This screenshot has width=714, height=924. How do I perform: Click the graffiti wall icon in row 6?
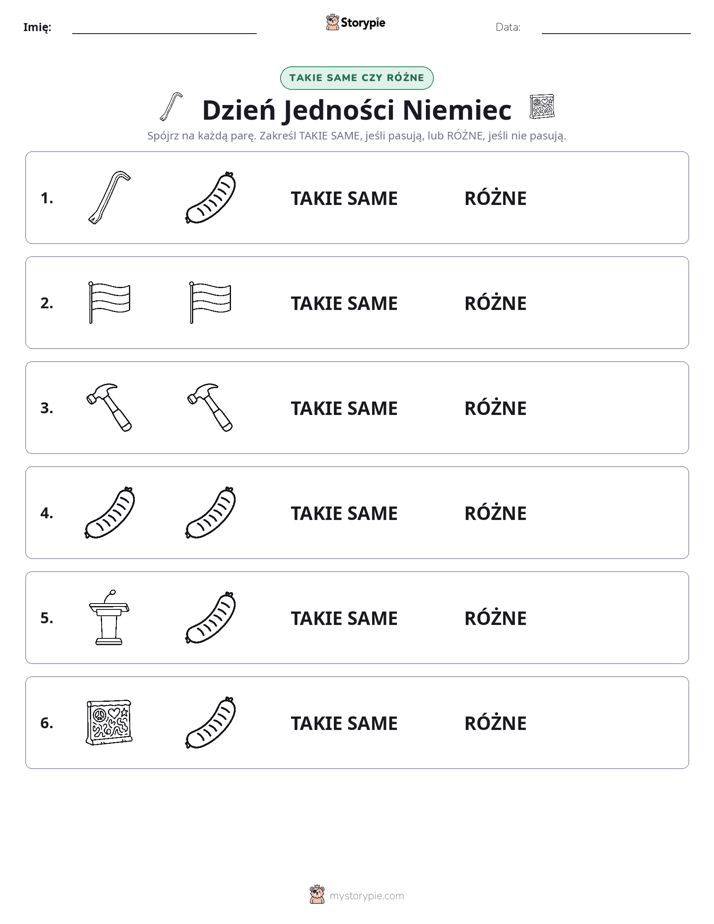tap(110, 722)
